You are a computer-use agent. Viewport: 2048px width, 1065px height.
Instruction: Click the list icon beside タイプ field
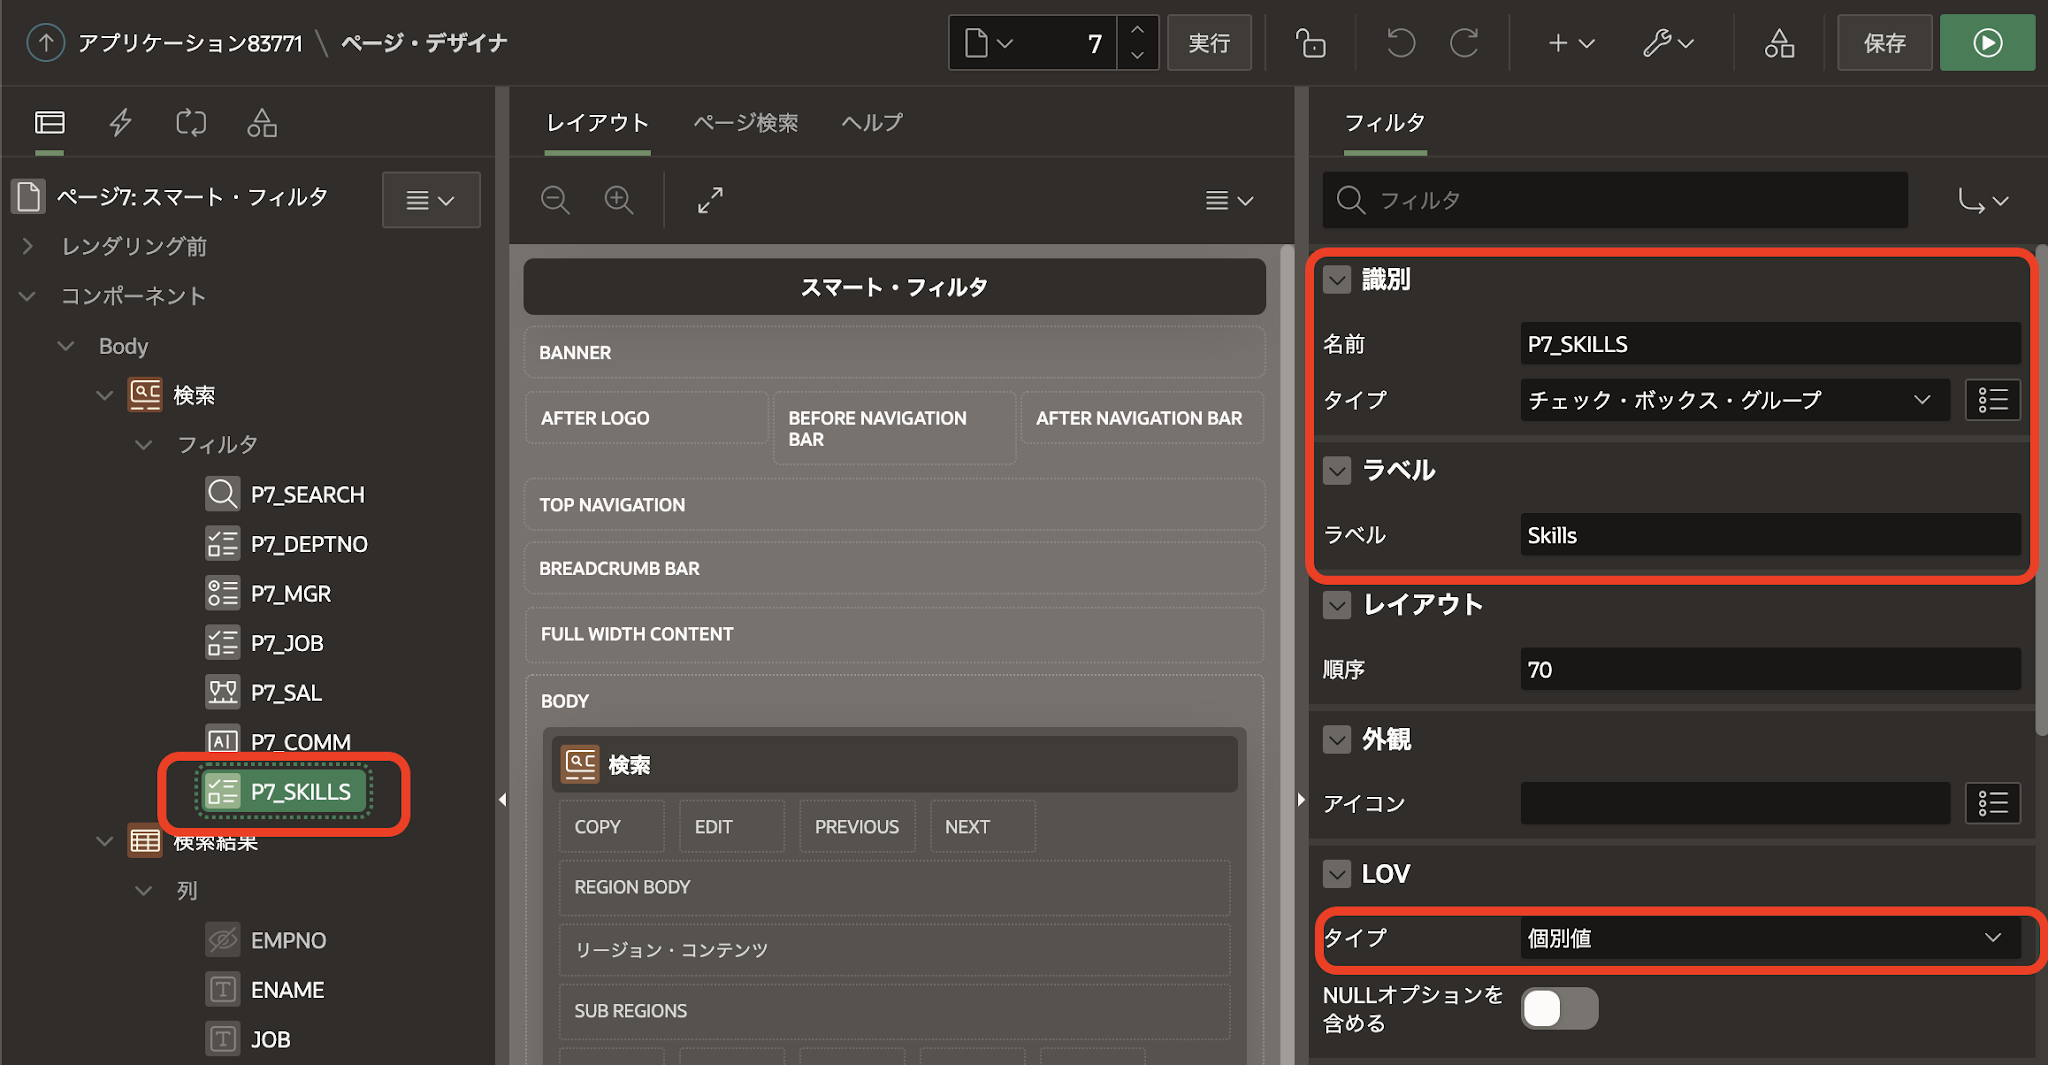pos(1992,400)
